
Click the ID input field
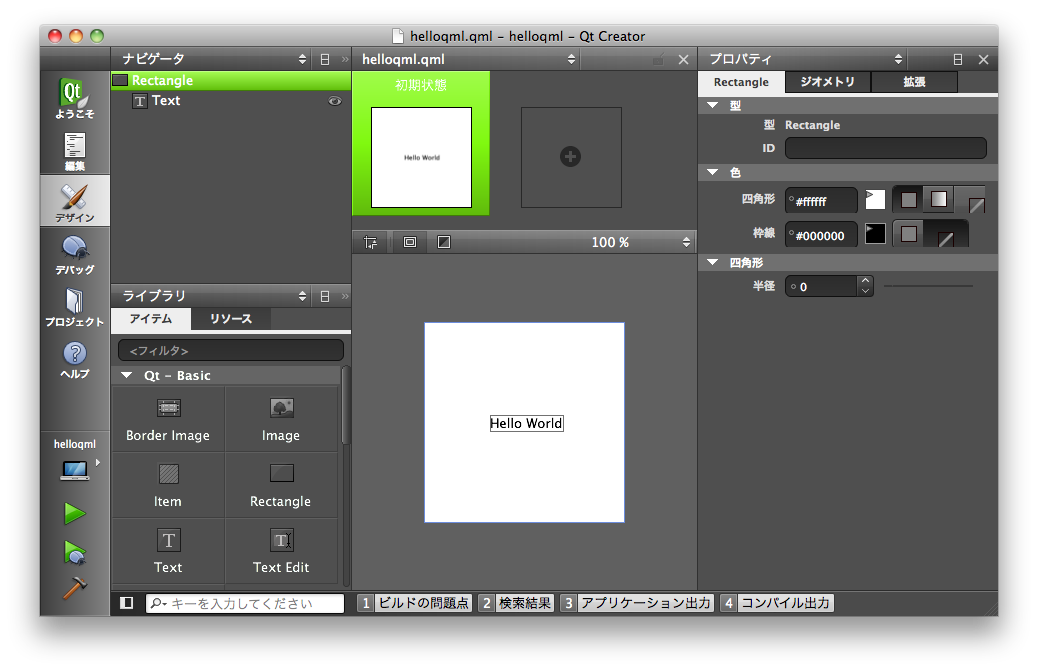[x=885, y=148]
